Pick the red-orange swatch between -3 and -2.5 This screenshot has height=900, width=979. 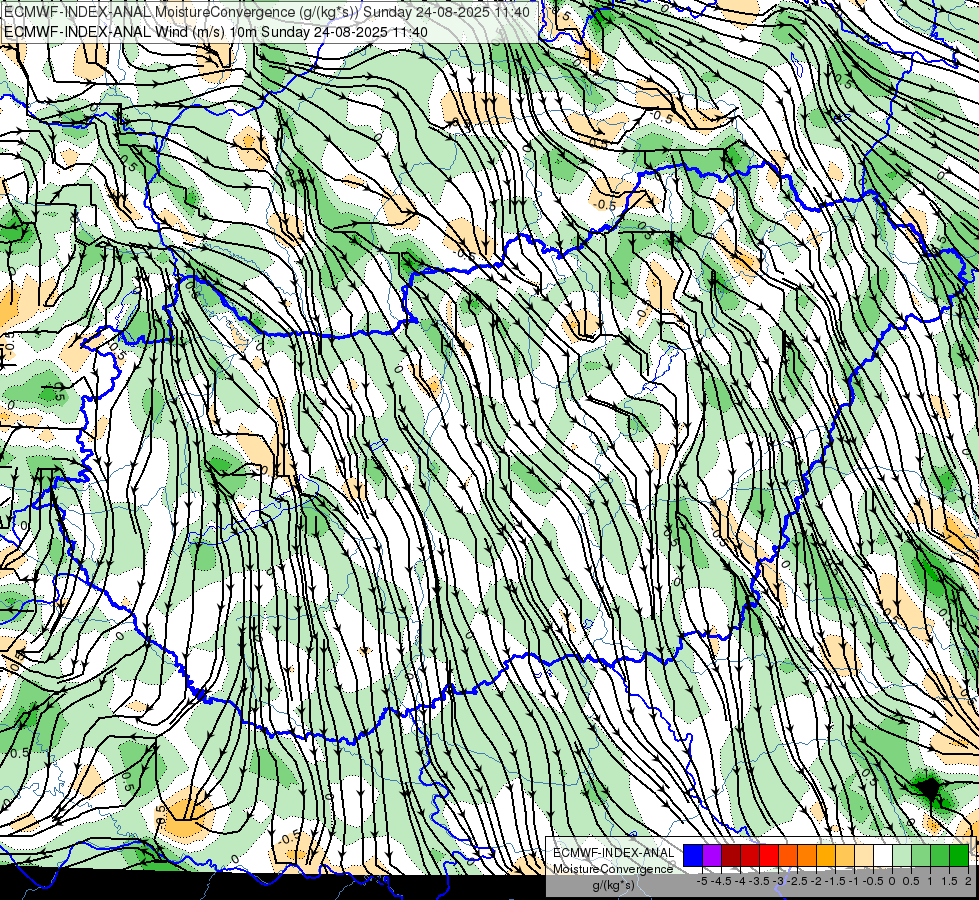click(x=788, y=855)
